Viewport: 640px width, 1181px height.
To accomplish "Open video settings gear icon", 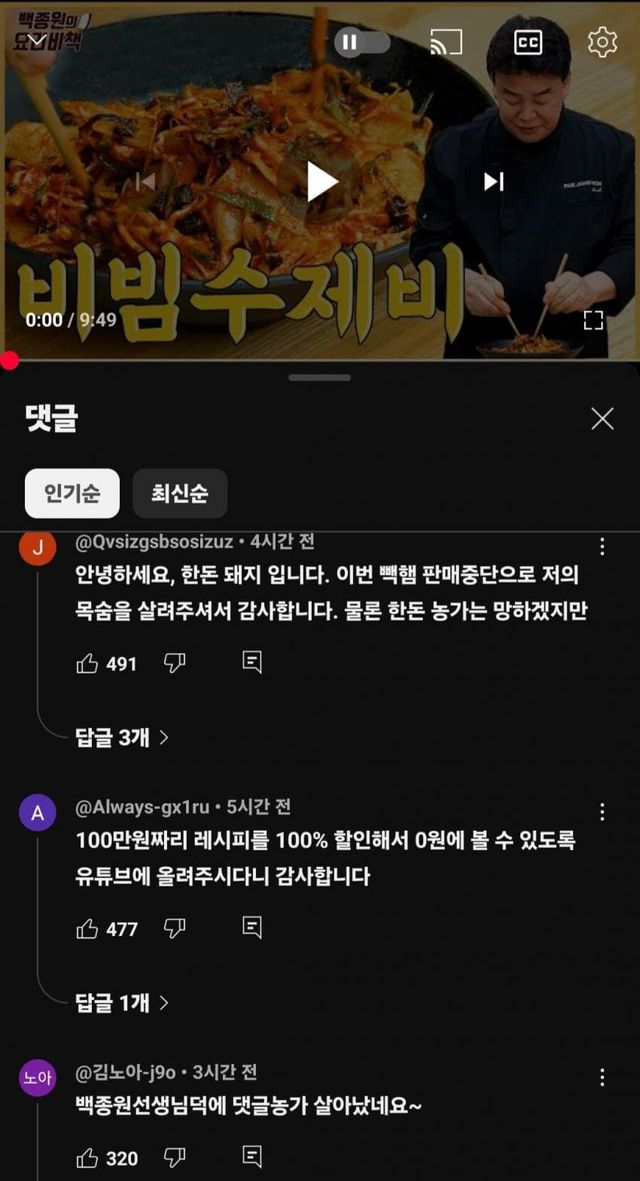I will pyautogui.click(x=602, y=42).
